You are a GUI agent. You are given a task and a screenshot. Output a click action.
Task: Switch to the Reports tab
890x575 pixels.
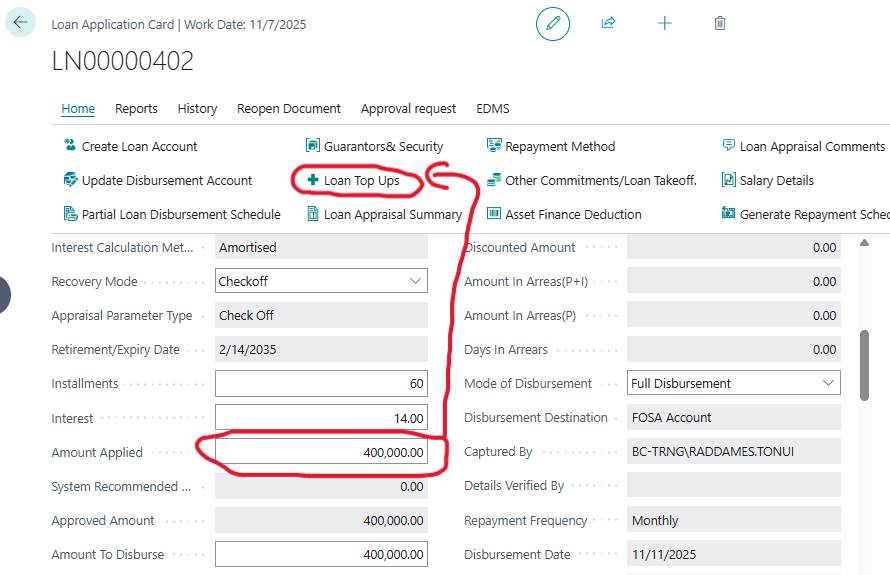tap(136, 108)
